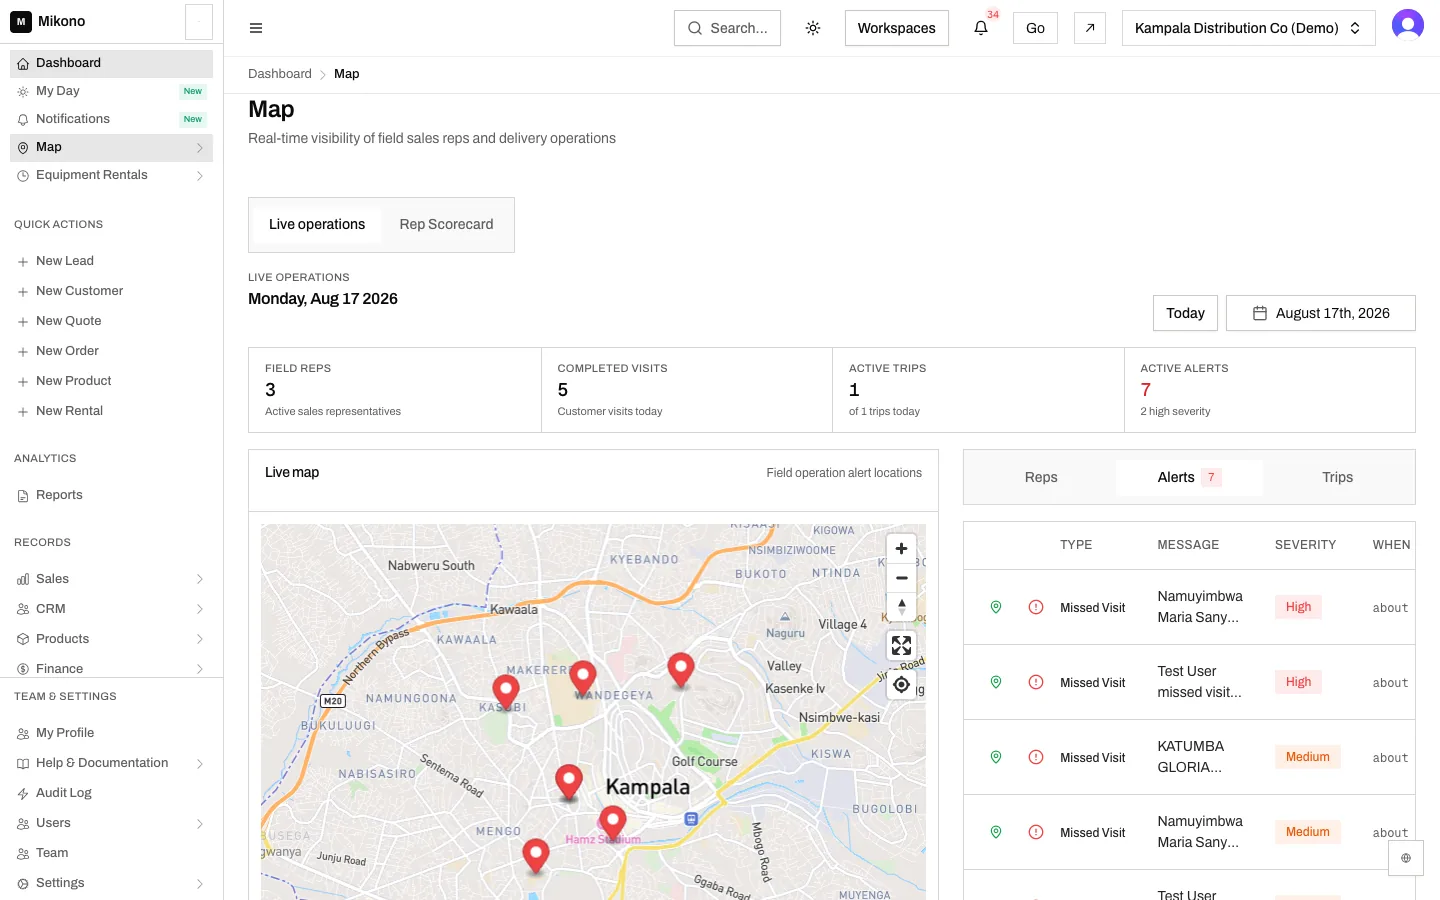Click the New Customer quick action

(x=111, y=291)
